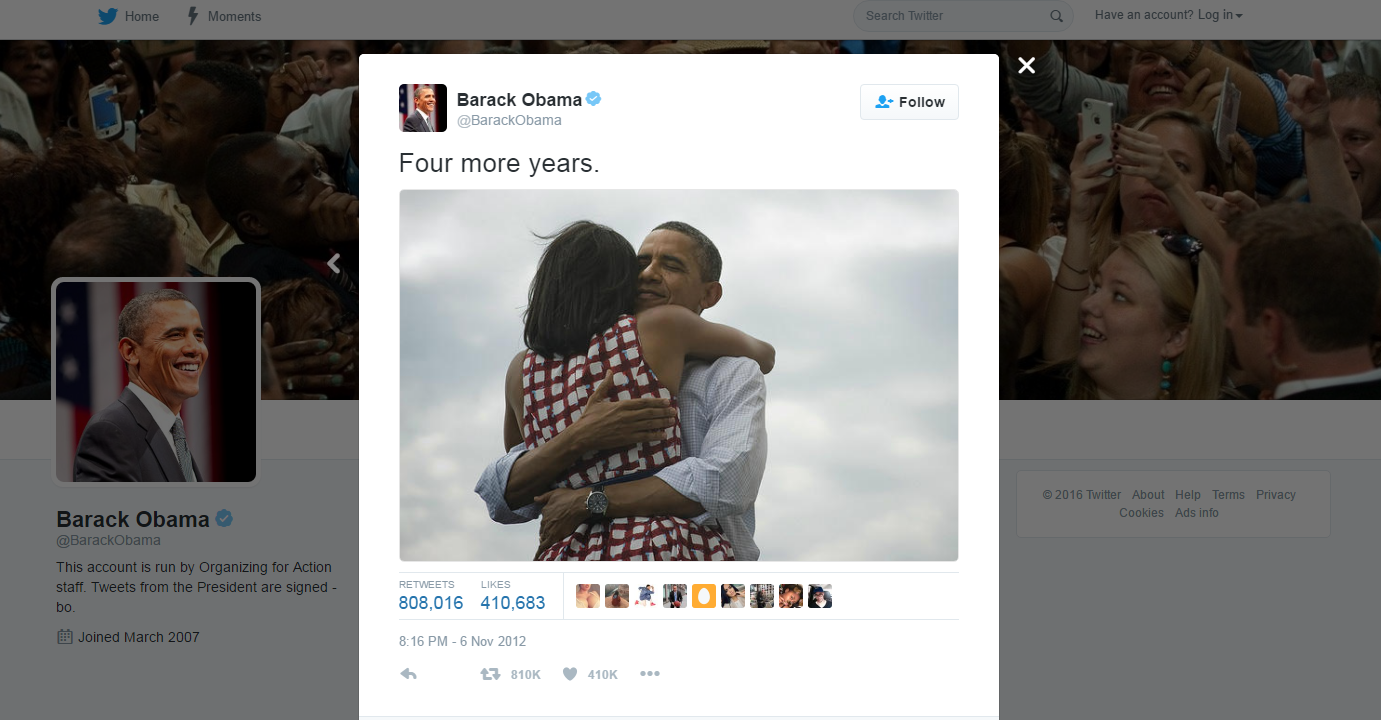Image resolution: width=1381 pixels, height=720 pixels.
Task: Open Moments via the lightning bolt icon
Action: click(x=193, y=16)
